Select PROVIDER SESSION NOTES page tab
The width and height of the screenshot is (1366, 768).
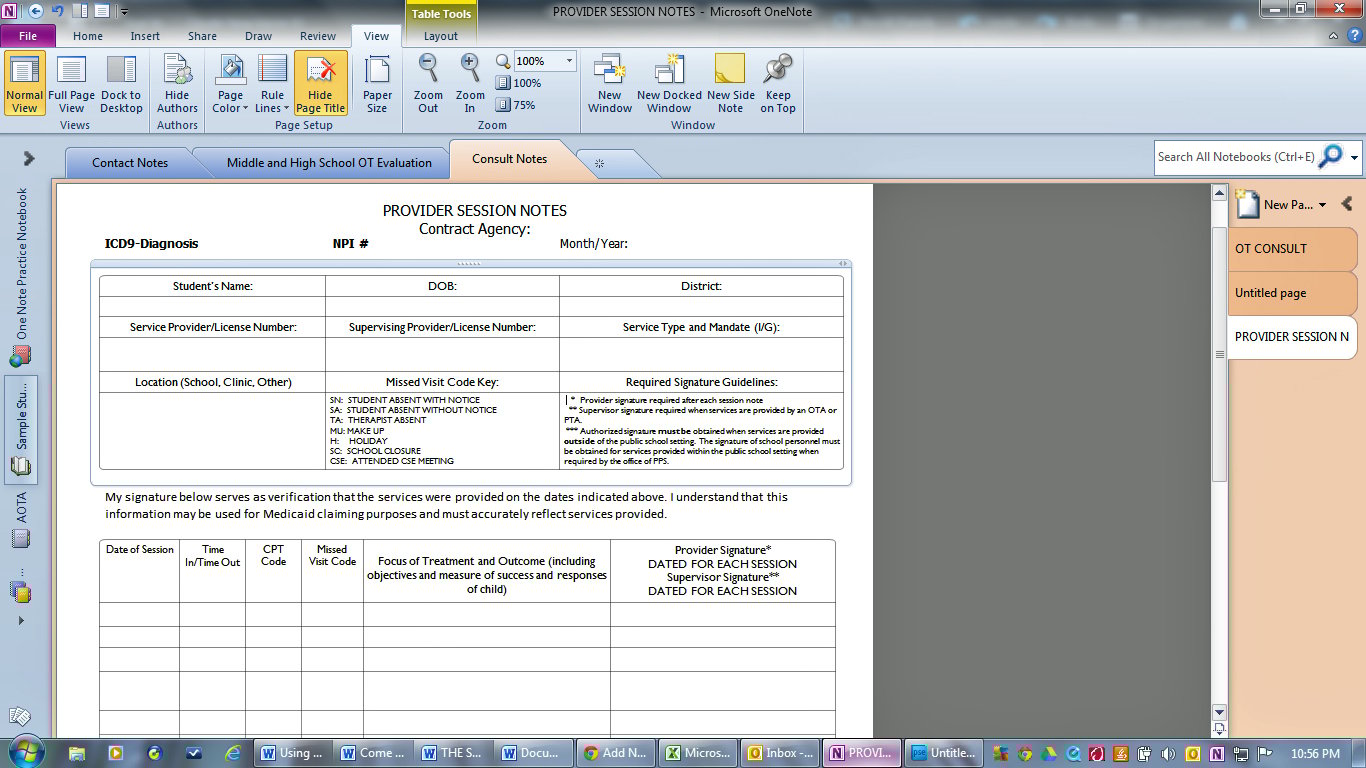pos(1292,337)
